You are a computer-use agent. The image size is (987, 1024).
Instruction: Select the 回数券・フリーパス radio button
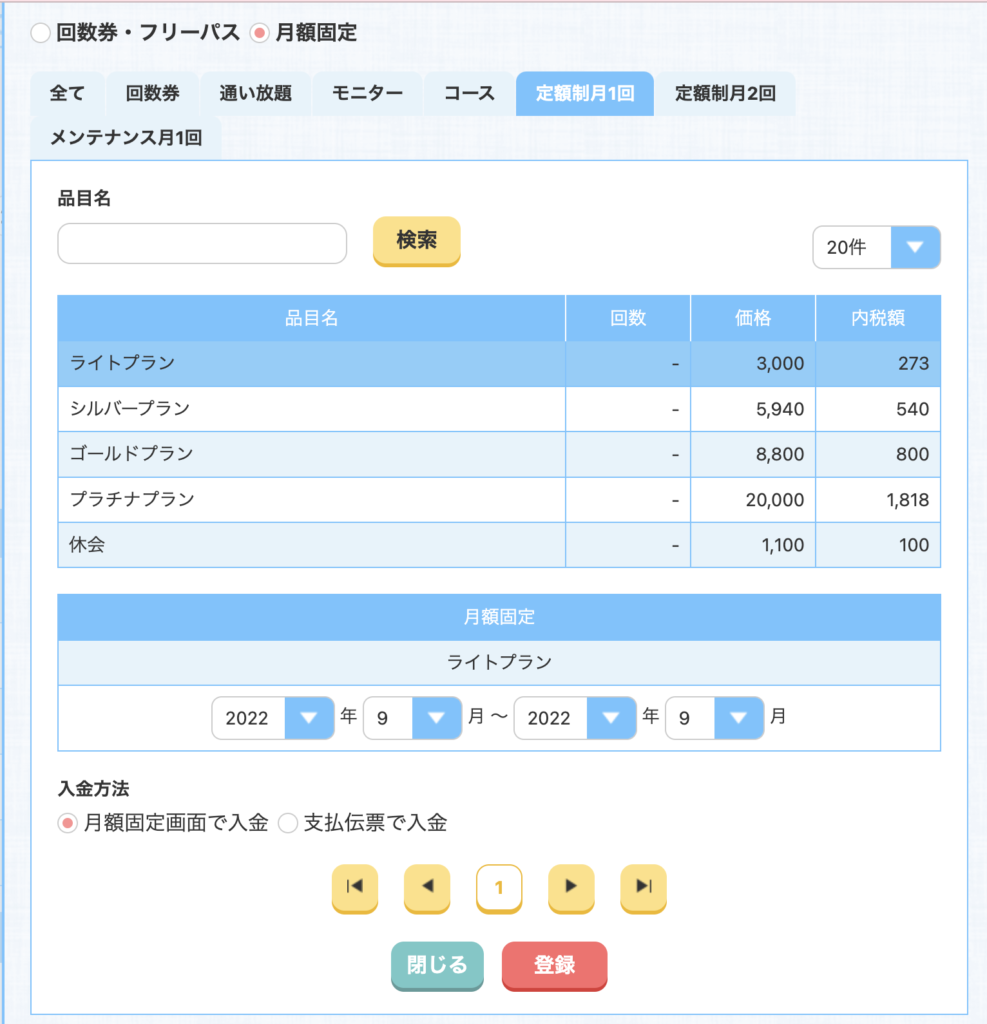point(40,33)
